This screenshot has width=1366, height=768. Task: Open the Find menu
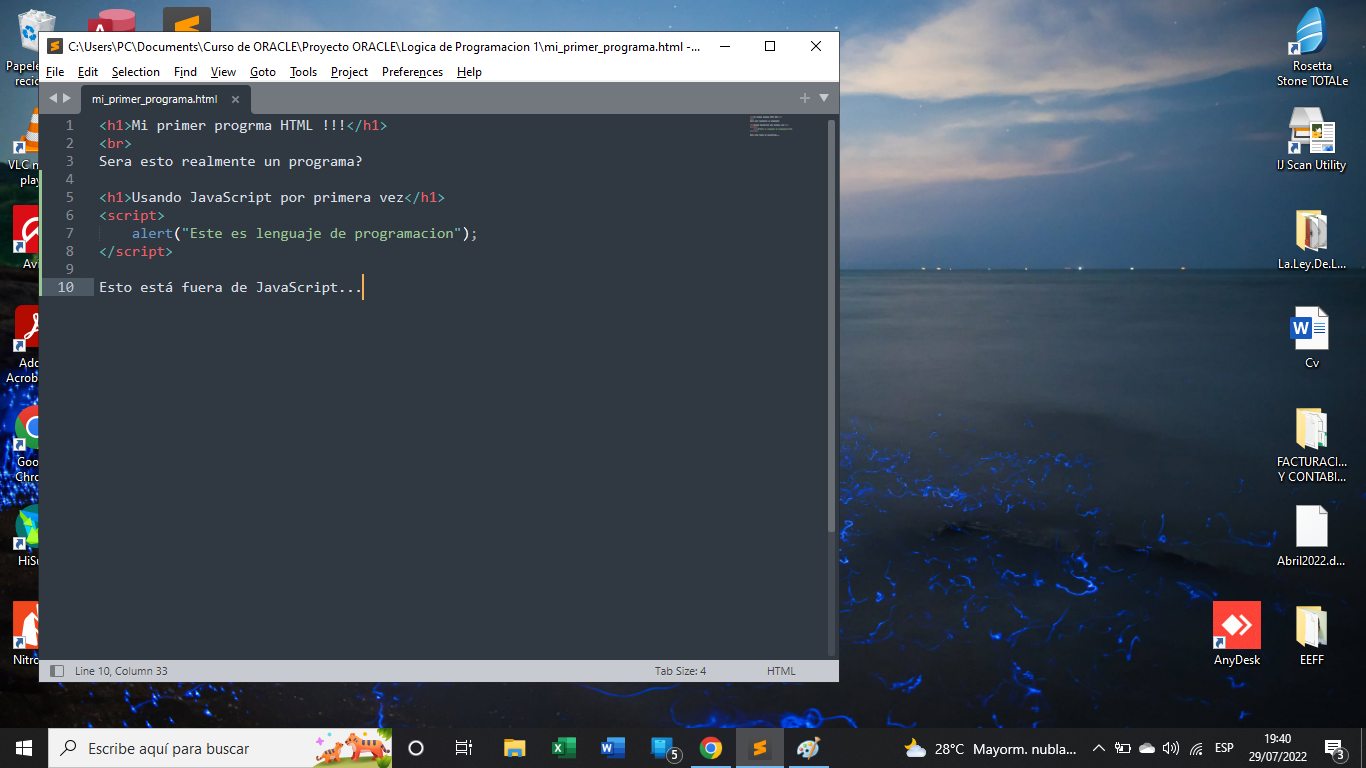pyautogui.click(x=185, y=72)
